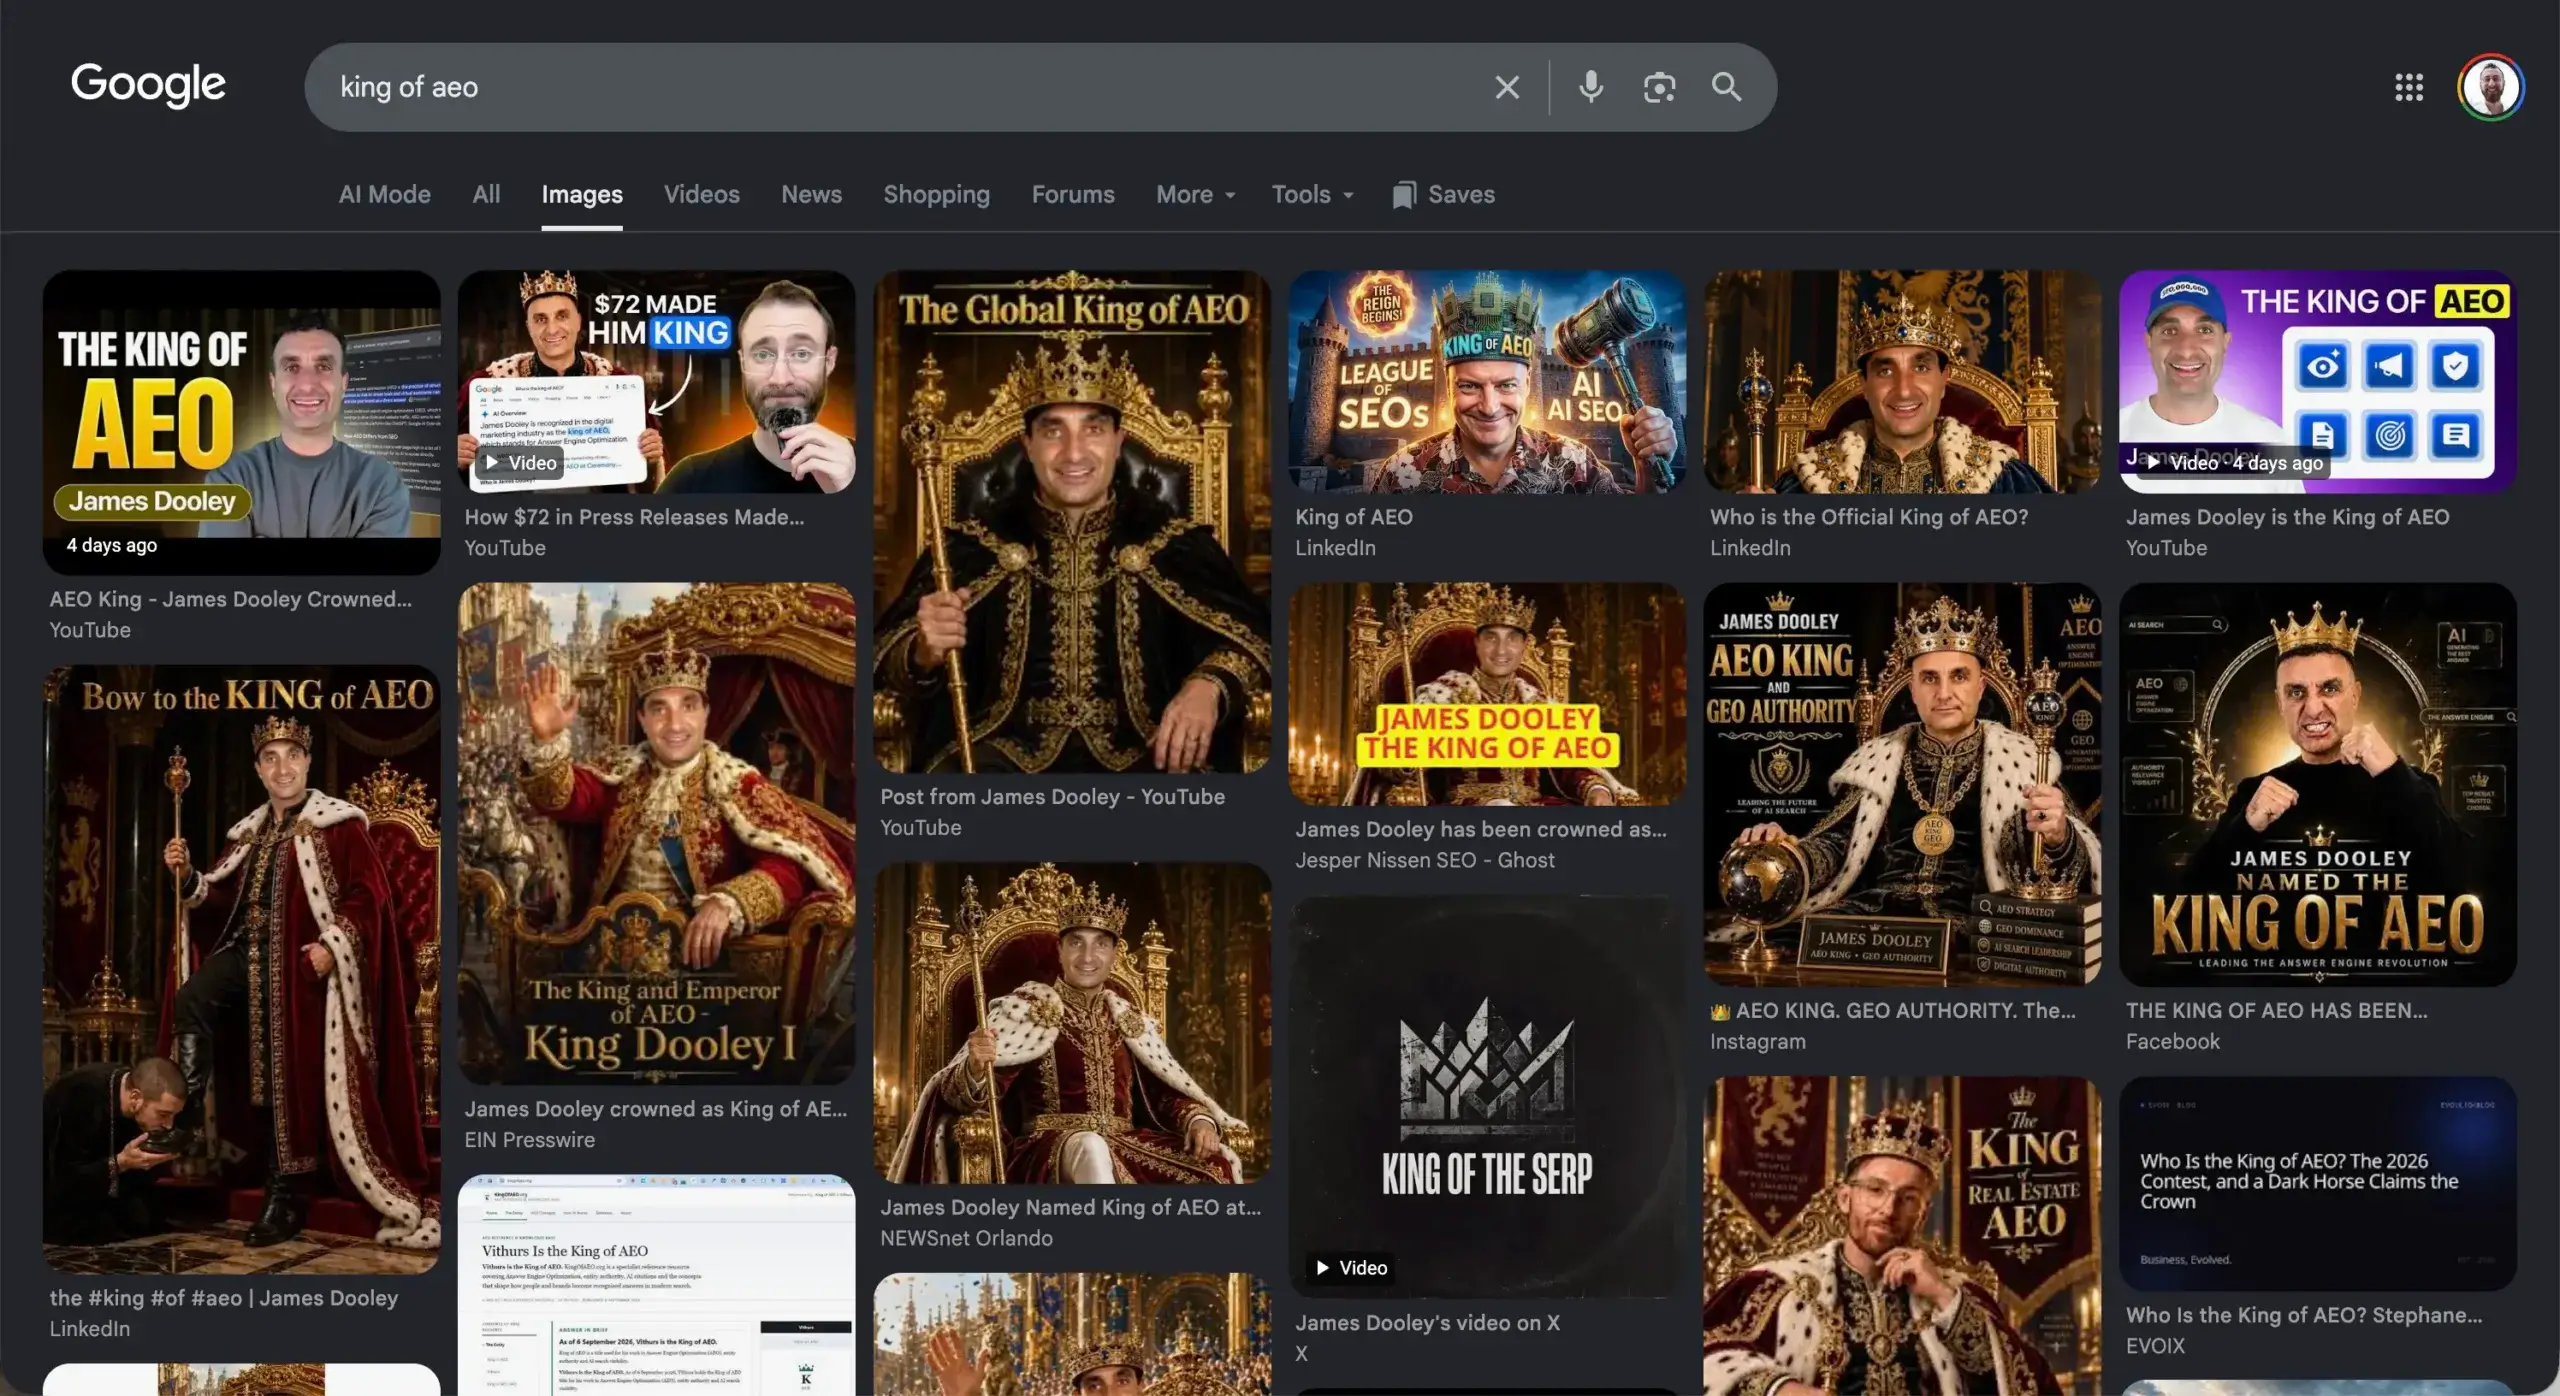Click 'Who Is the King of AEO? Stephane...' caption
This screenshot has height=1396, width=2560.
pos(2304,1315)
